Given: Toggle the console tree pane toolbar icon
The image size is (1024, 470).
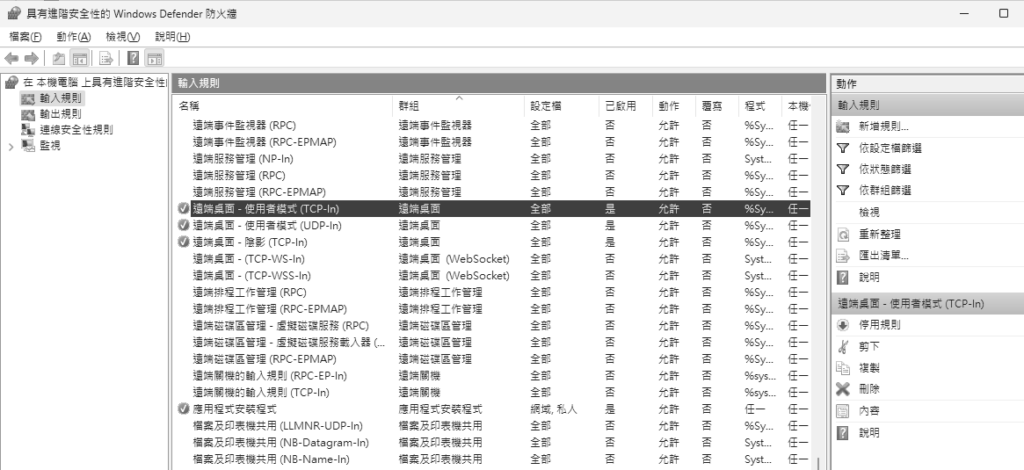Looking at the screenshot, I should click(x=80, y=59).
